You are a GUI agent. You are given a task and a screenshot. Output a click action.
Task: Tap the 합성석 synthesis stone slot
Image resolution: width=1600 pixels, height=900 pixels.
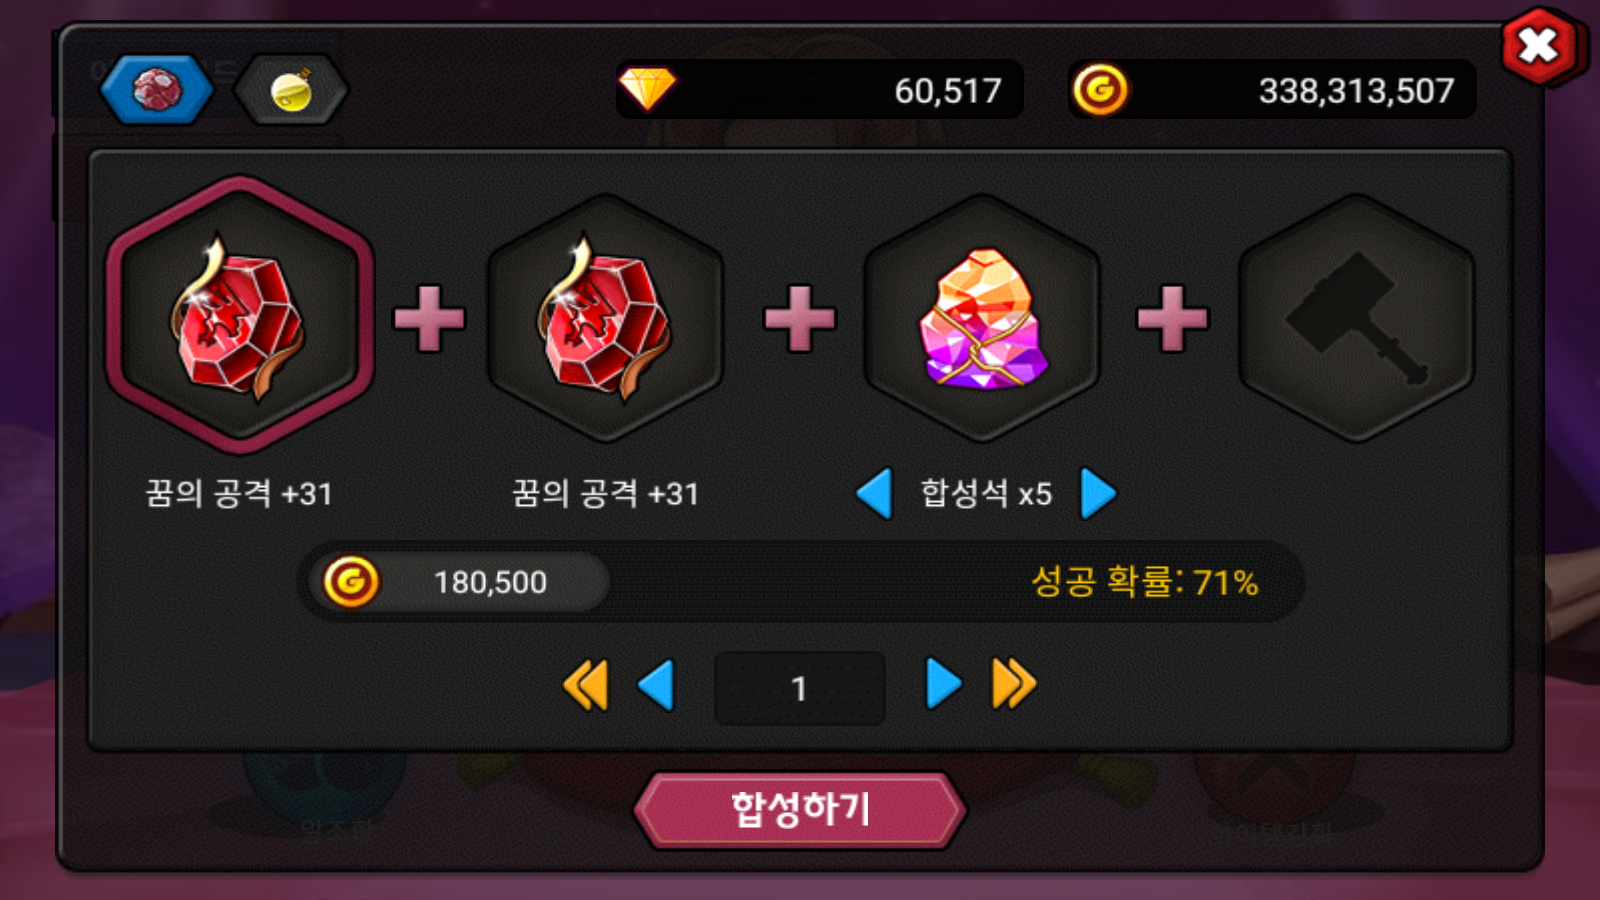tap(982, 318)
